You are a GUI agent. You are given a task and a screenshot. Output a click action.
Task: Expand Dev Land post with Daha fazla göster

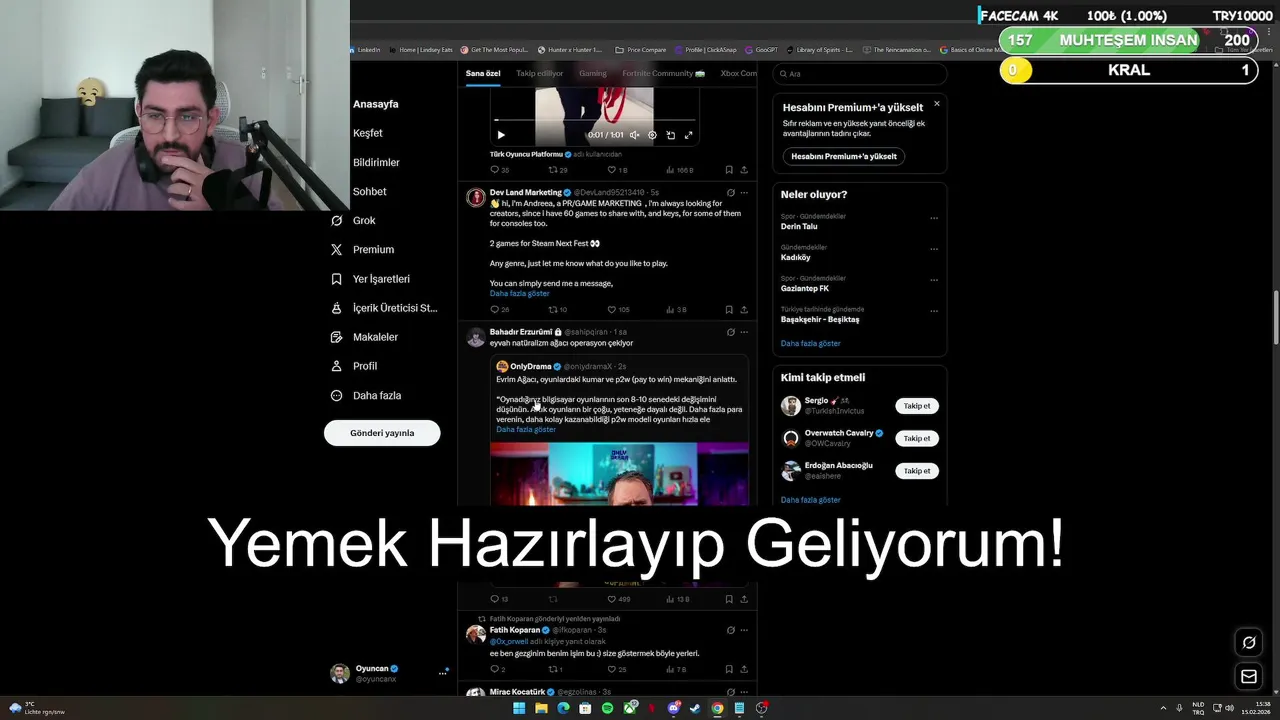click(519, 293)
